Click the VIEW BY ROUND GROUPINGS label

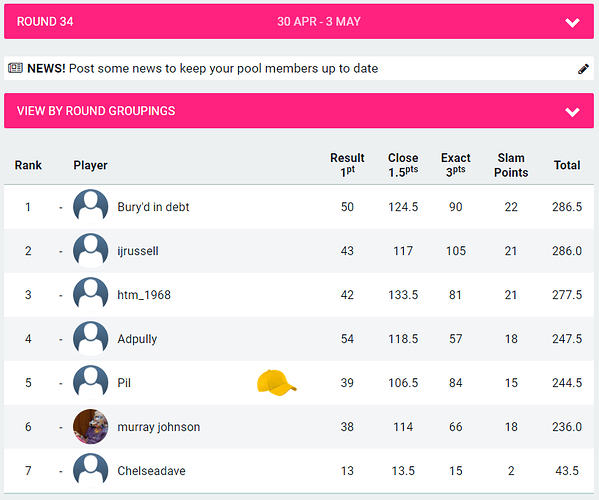point(96,111)
